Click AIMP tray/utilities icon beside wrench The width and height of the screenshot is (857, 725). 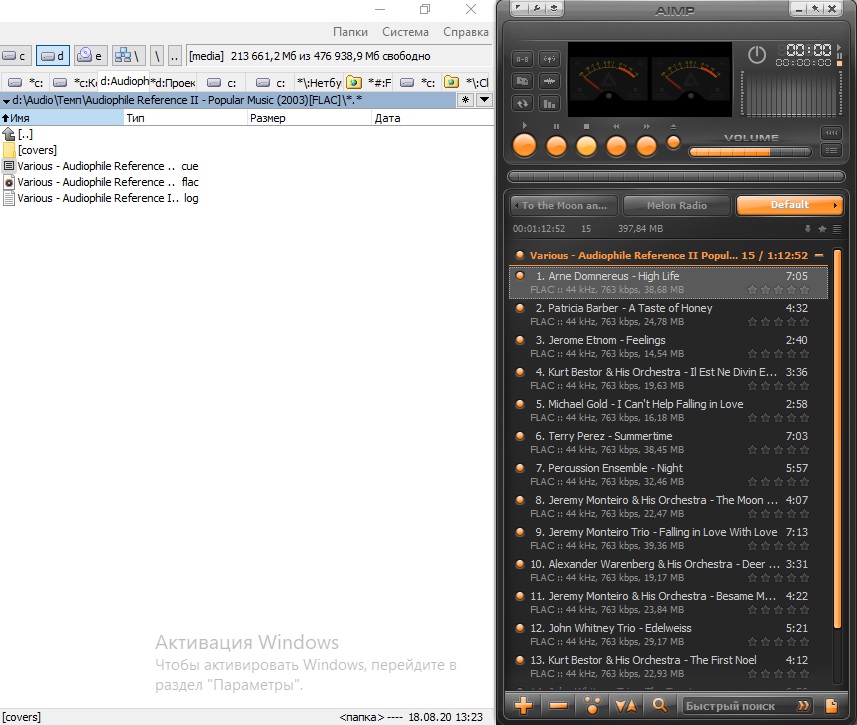[554, 8]
